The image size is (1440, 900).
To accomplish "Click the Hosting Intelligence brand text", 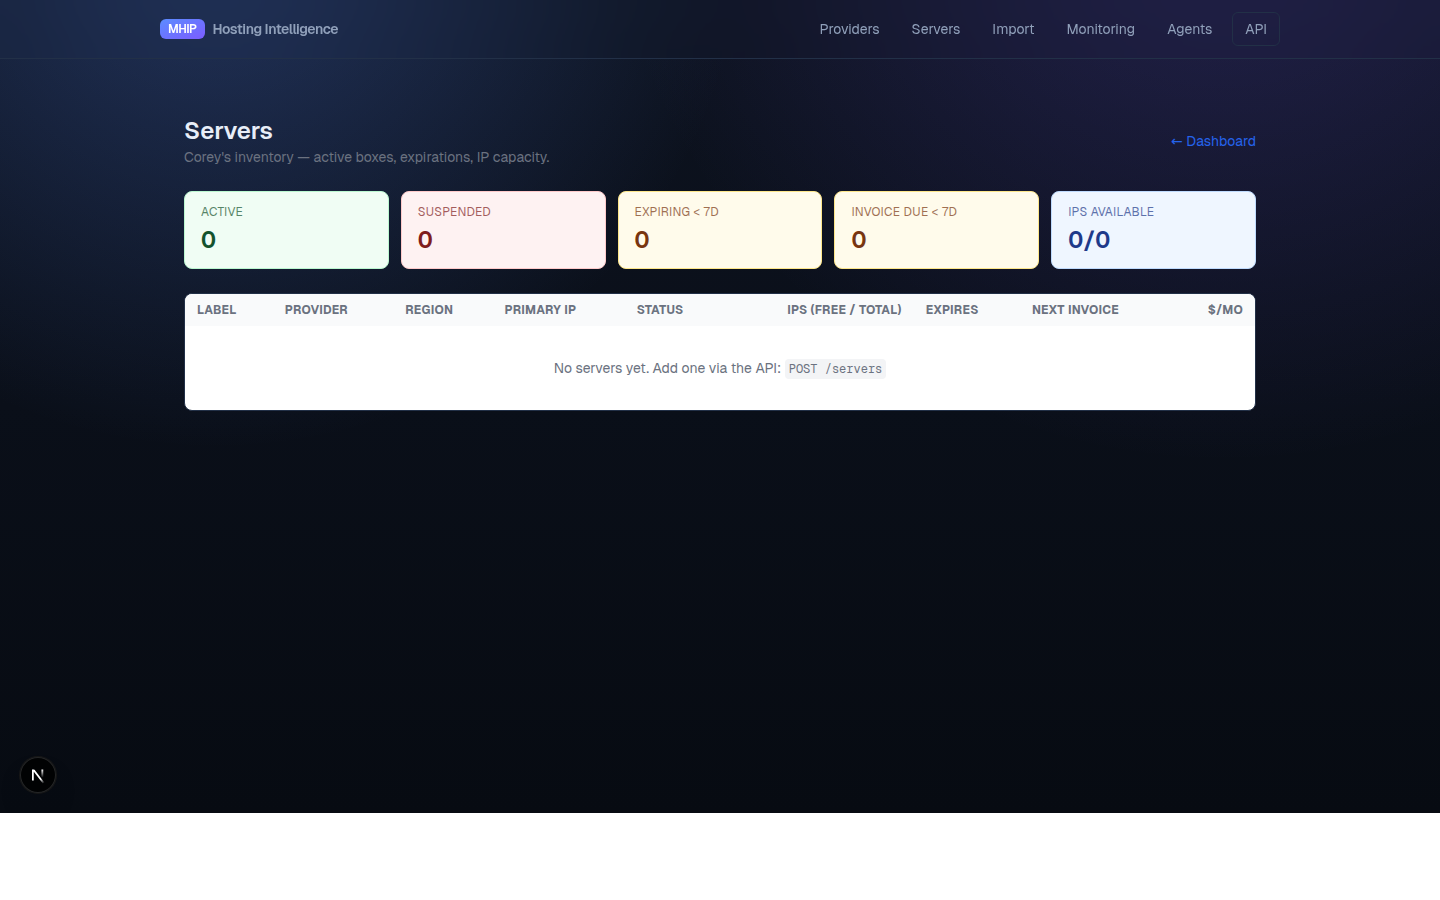I will (275, 29).
